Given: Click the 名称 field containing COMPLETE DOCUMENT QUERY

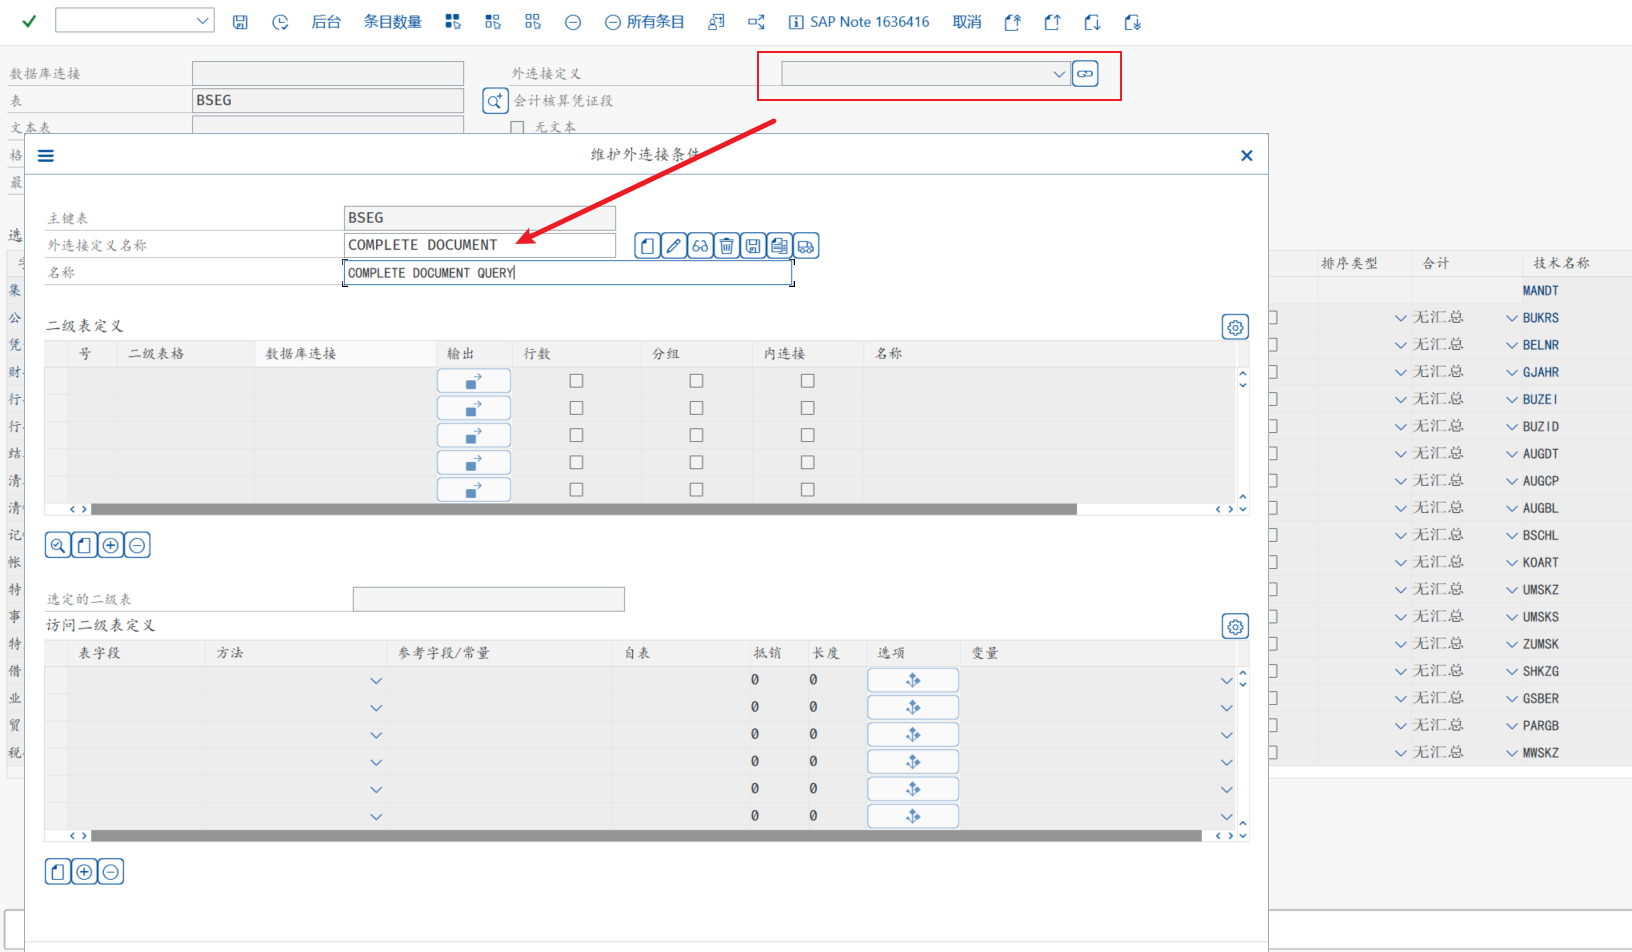Looking at the screenshot, I should [568, 273].
